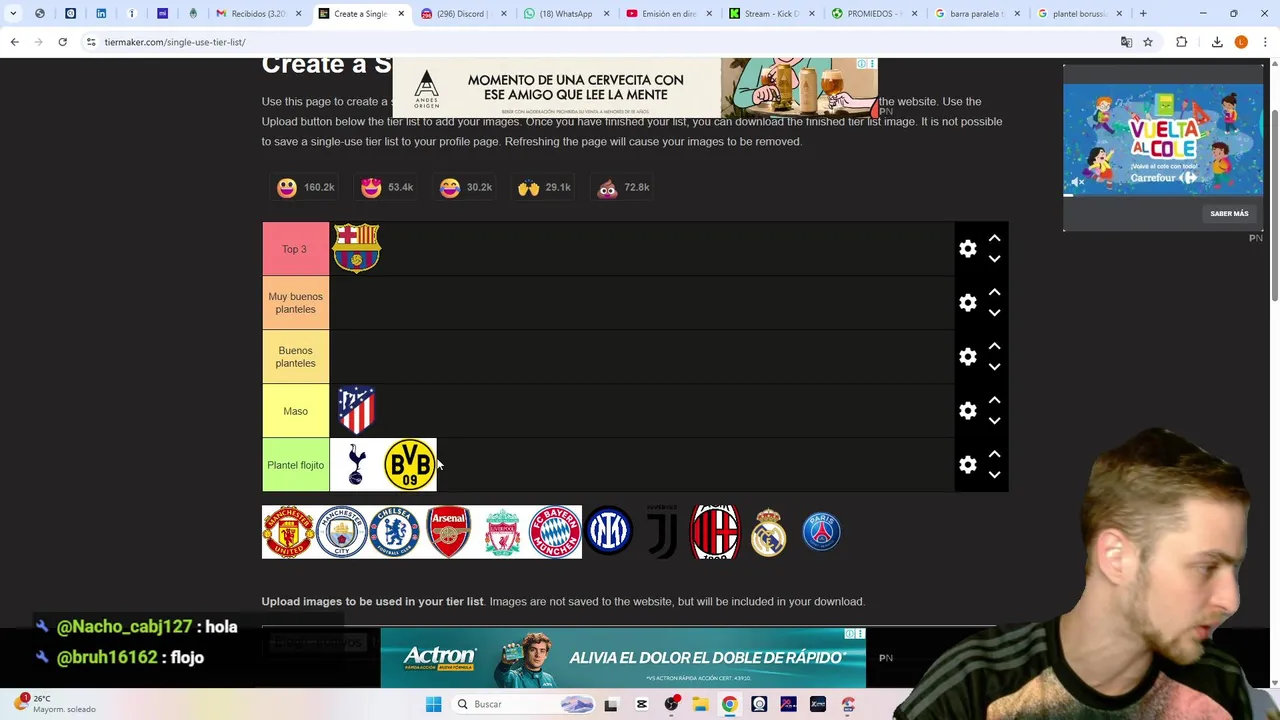Select the Manchester United crest

tap(288, 532)
